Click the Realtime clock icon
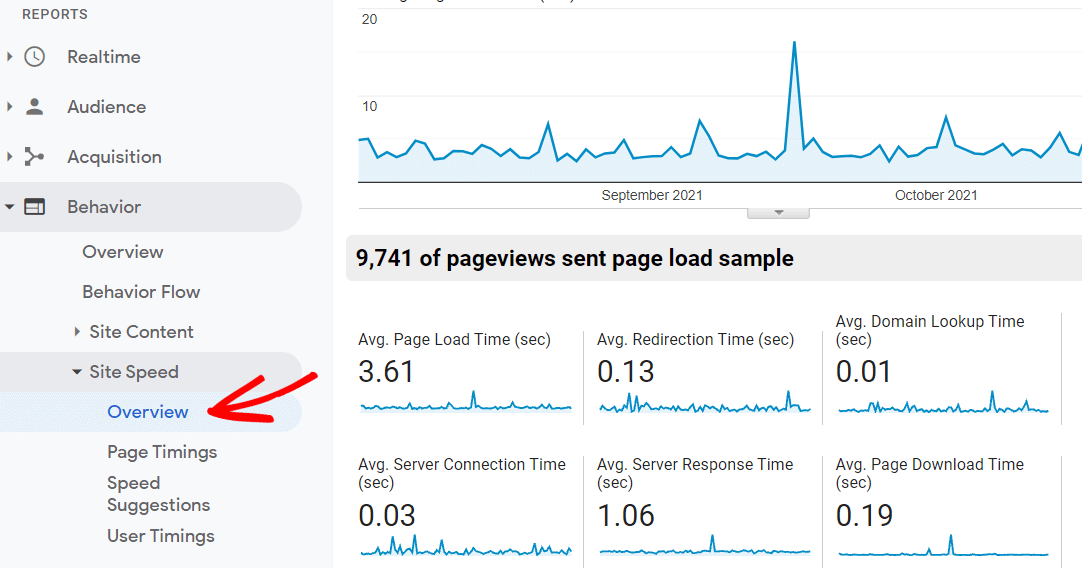Screen dimensions: 1082x568 point(35,57)
